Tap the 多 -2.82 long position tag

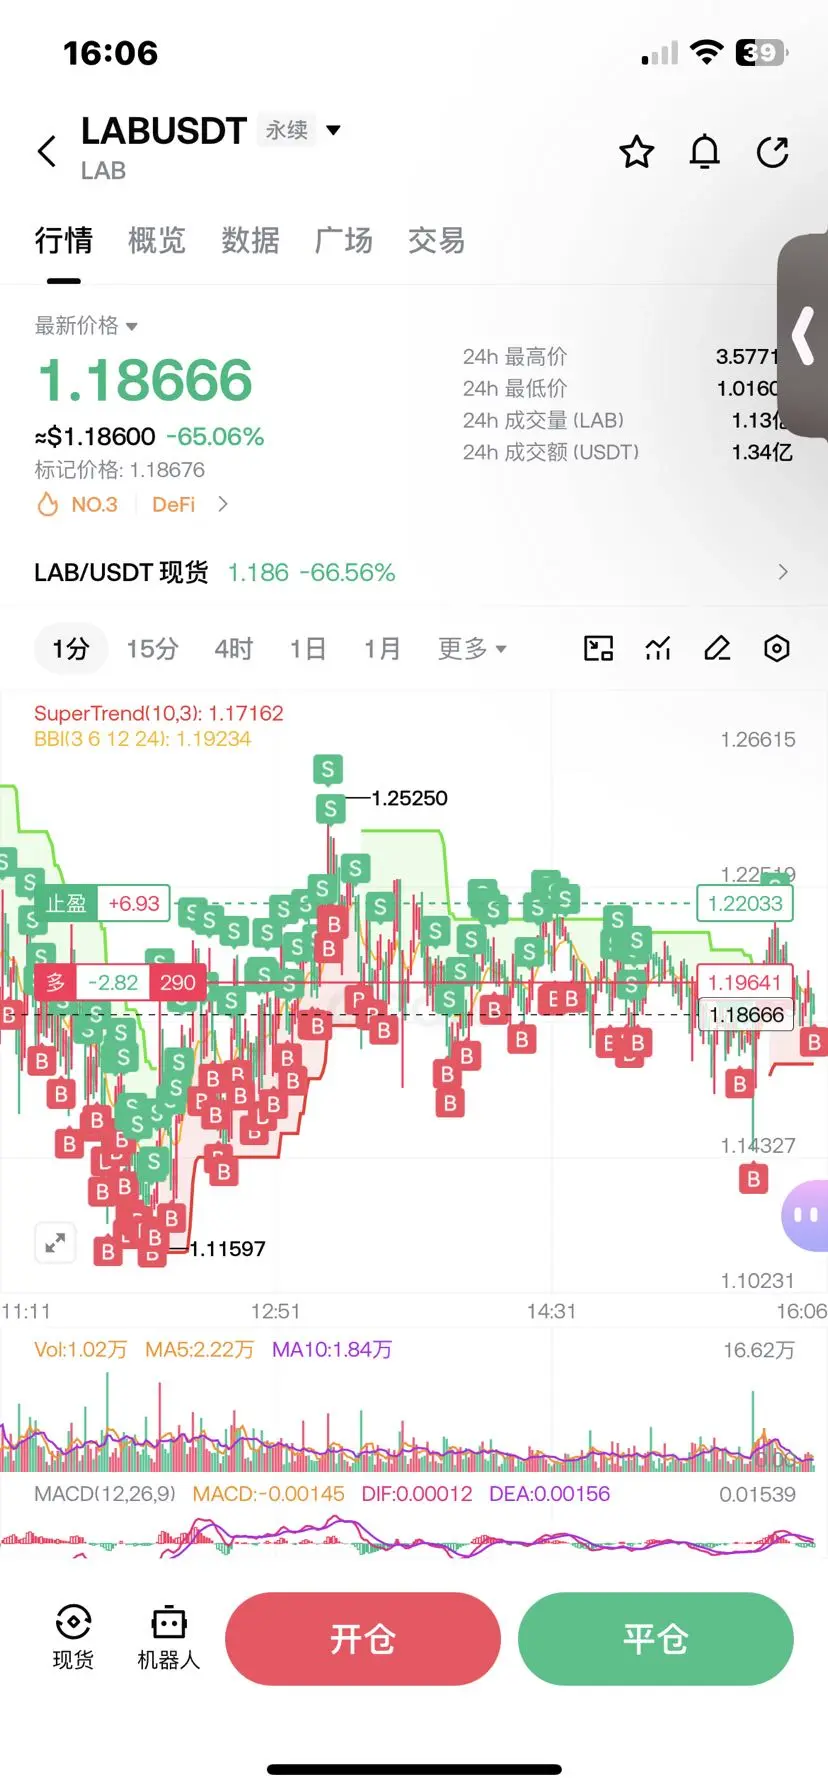point(91,983)
